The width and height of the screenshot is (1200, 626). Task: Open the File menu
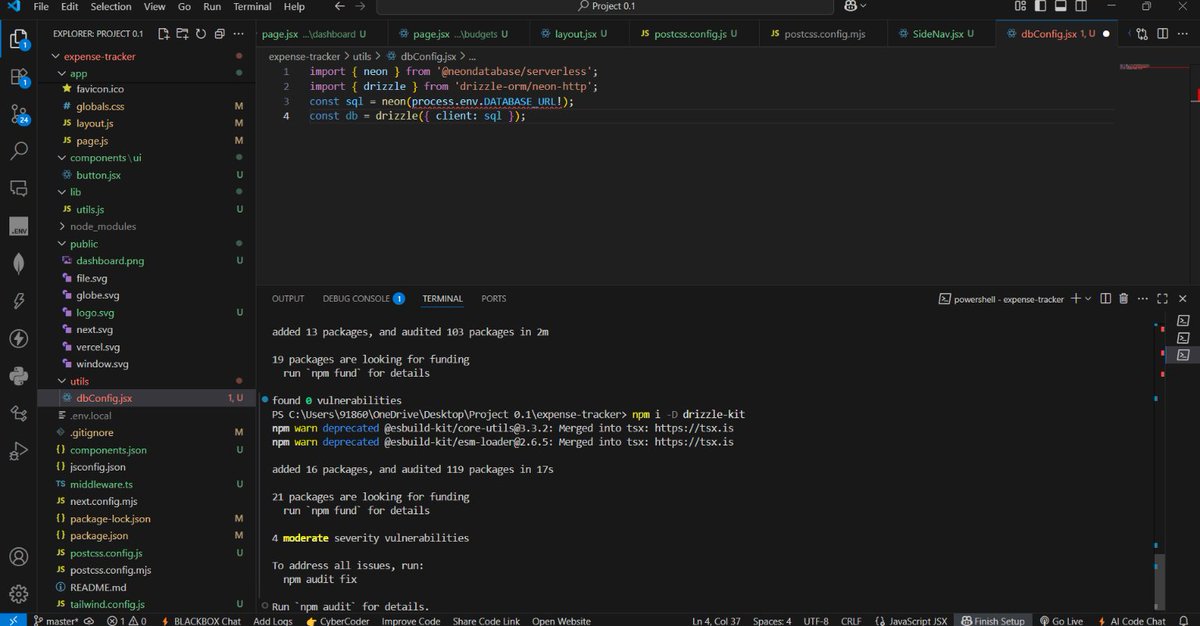coord(41,7)
